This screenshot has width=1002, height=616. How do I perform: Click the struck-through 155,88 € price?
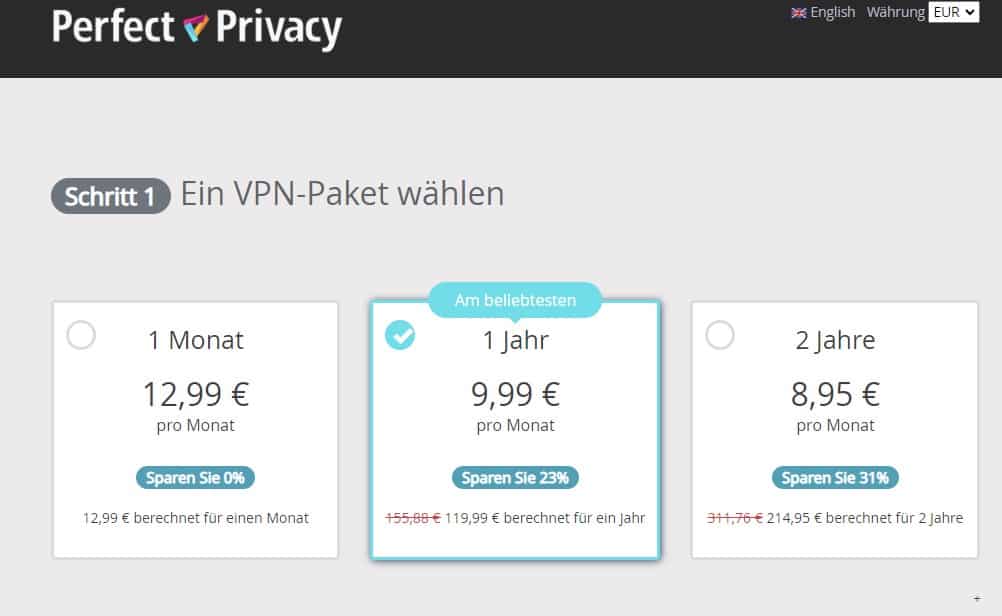point(412,518)
